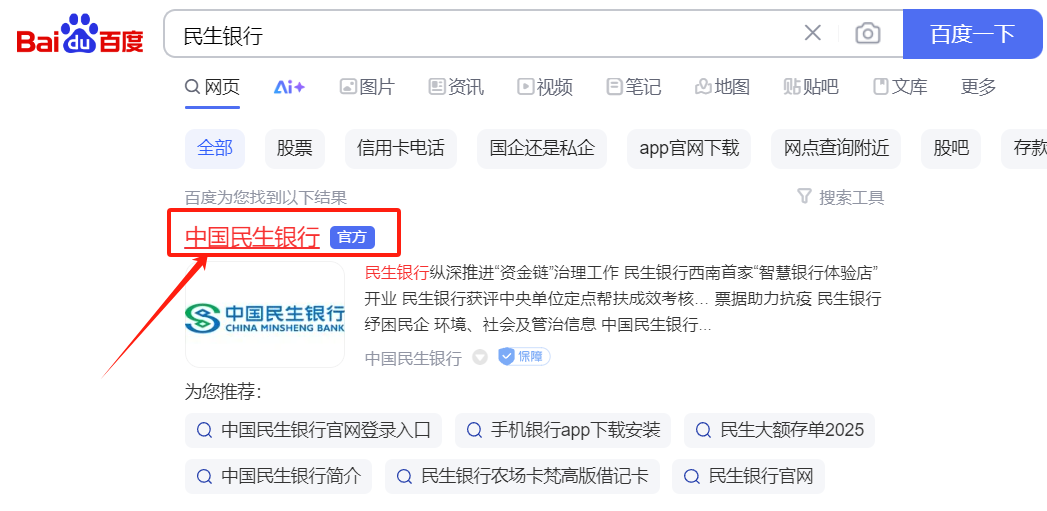This screenshot has width=1047, height=511.
Task: Open the 中国民生银行 result title link
Action: click(x=252, y=237)
